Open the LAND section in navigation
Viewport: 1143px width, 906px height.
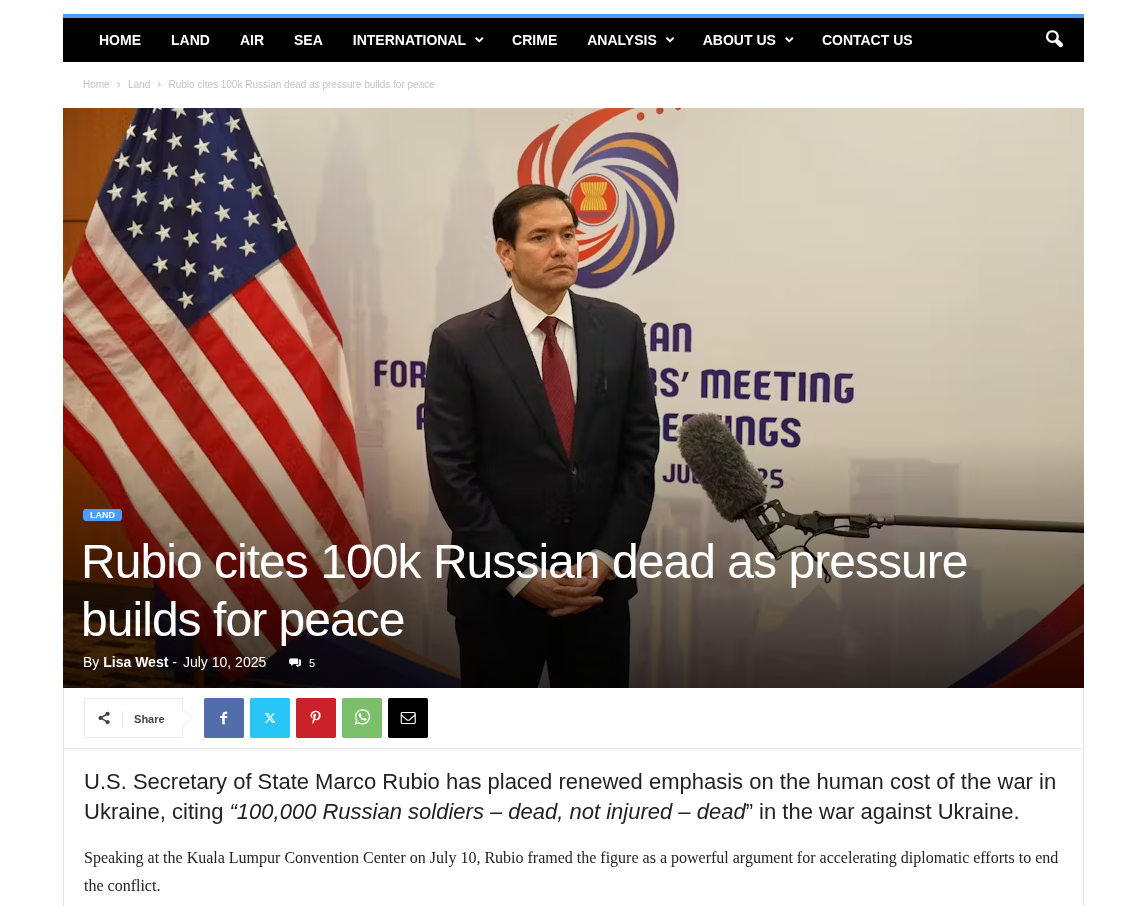click(190, 40)
